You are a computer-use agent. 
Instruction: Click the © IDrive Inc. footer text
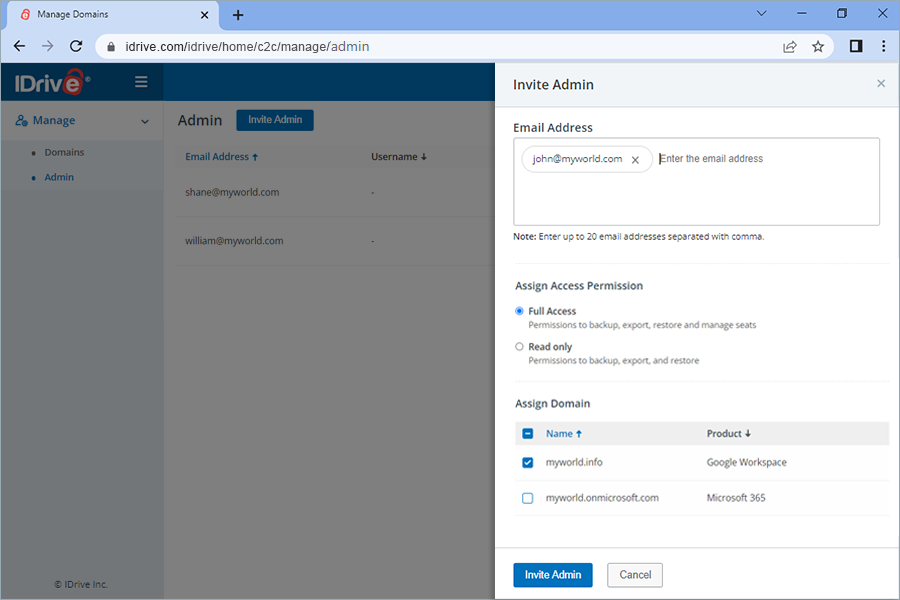coord(81,584)
